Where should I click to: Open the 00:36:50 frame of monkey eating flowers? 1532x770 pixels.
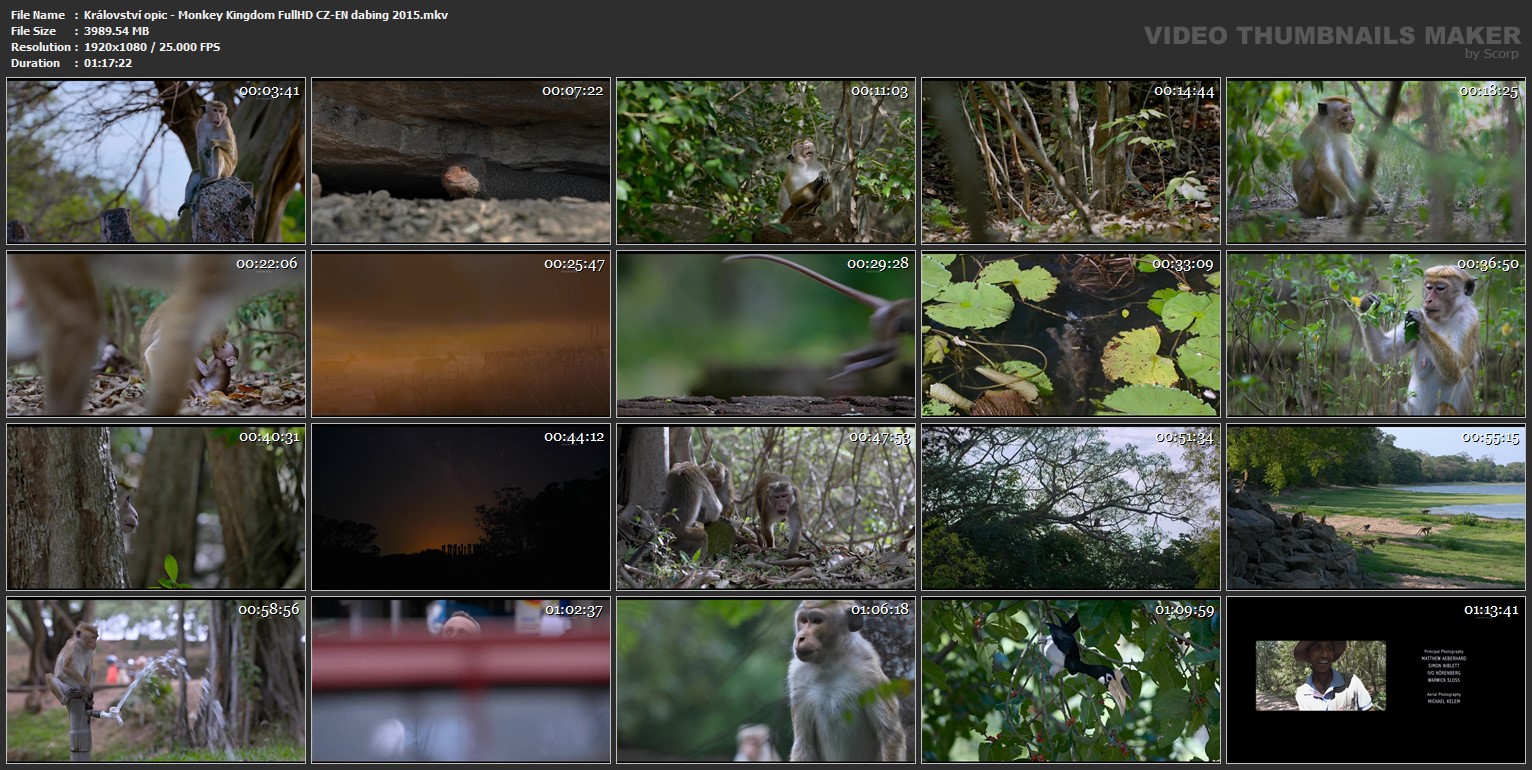(1375, 334)
